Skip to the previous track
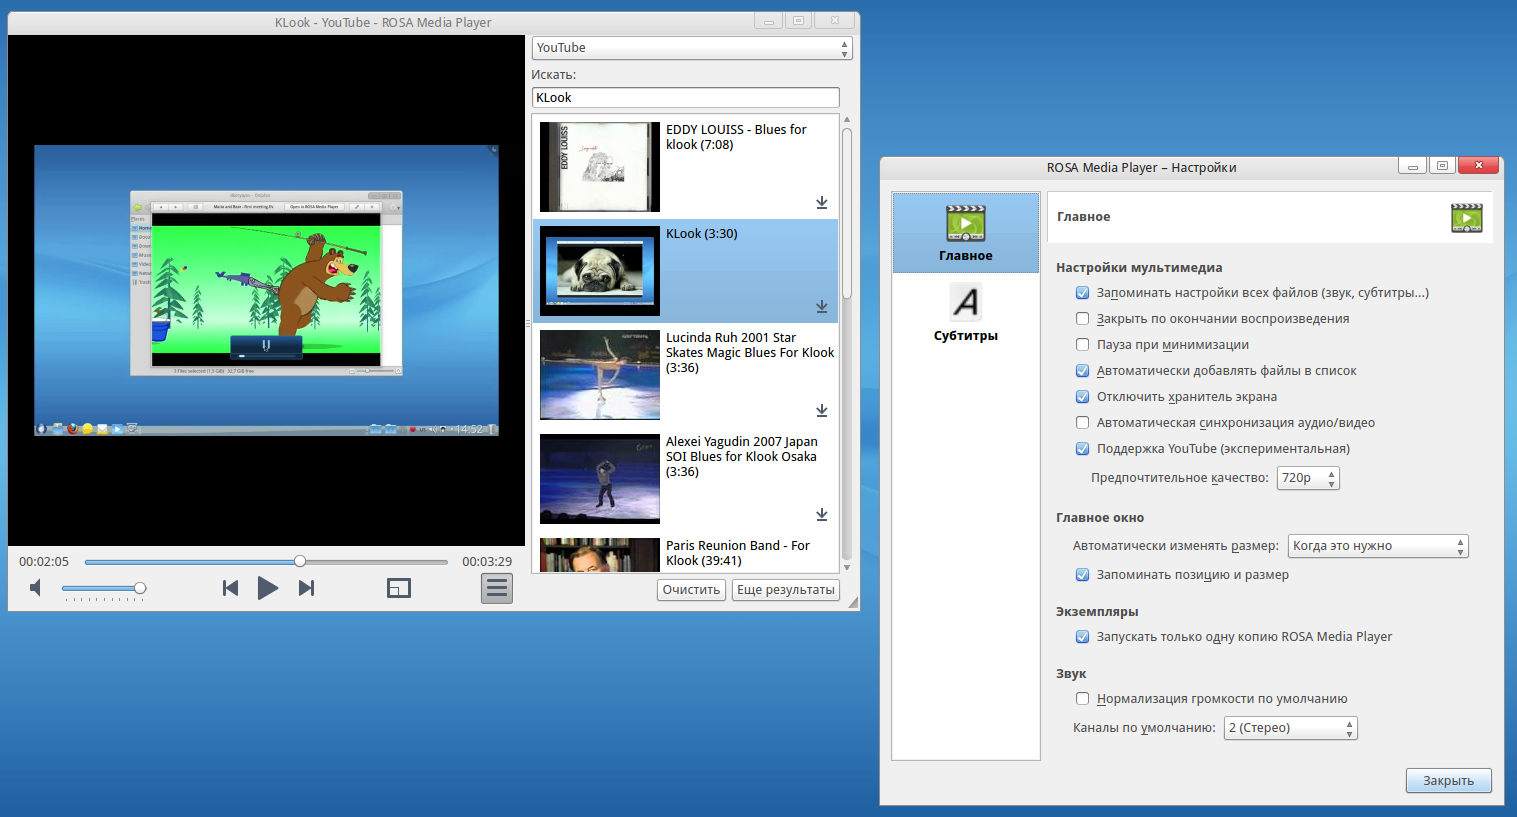Screen dimensions: 1517x817 tap(230, 588)
